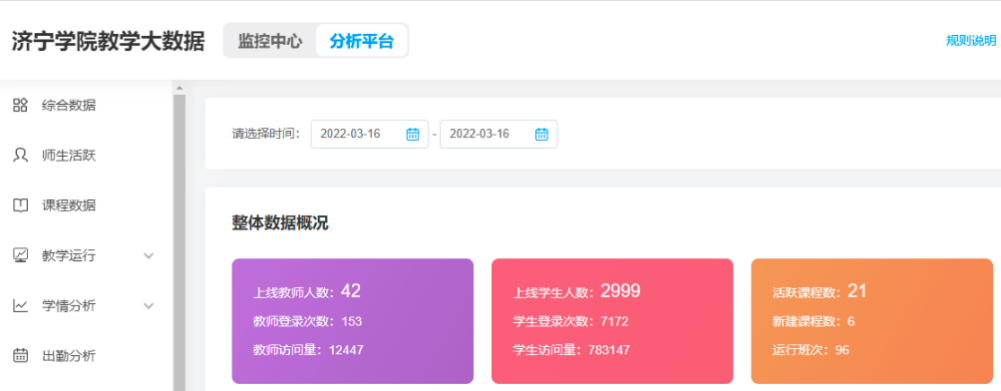Open the end date calendar icon
The height and width of the screenshot is (391, 1001).
click(x=541, y=134)
